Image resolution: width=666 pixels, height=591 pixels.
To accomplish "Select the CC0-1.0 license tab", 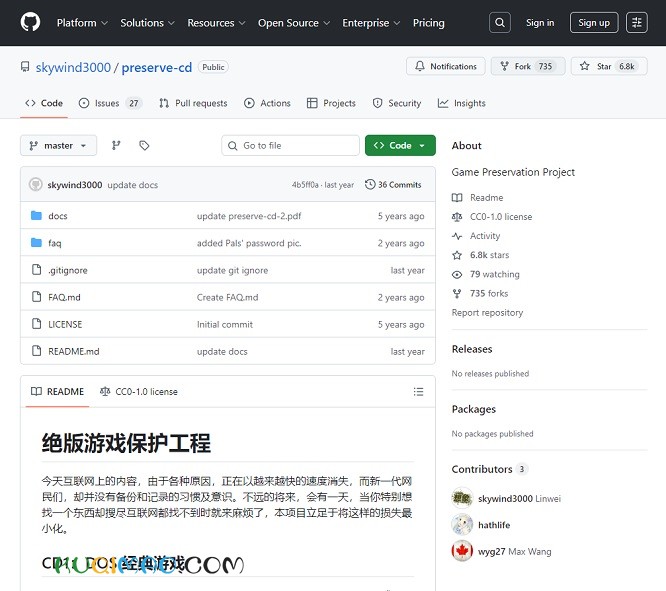I will pyautogui.click(x=138, y=392).
